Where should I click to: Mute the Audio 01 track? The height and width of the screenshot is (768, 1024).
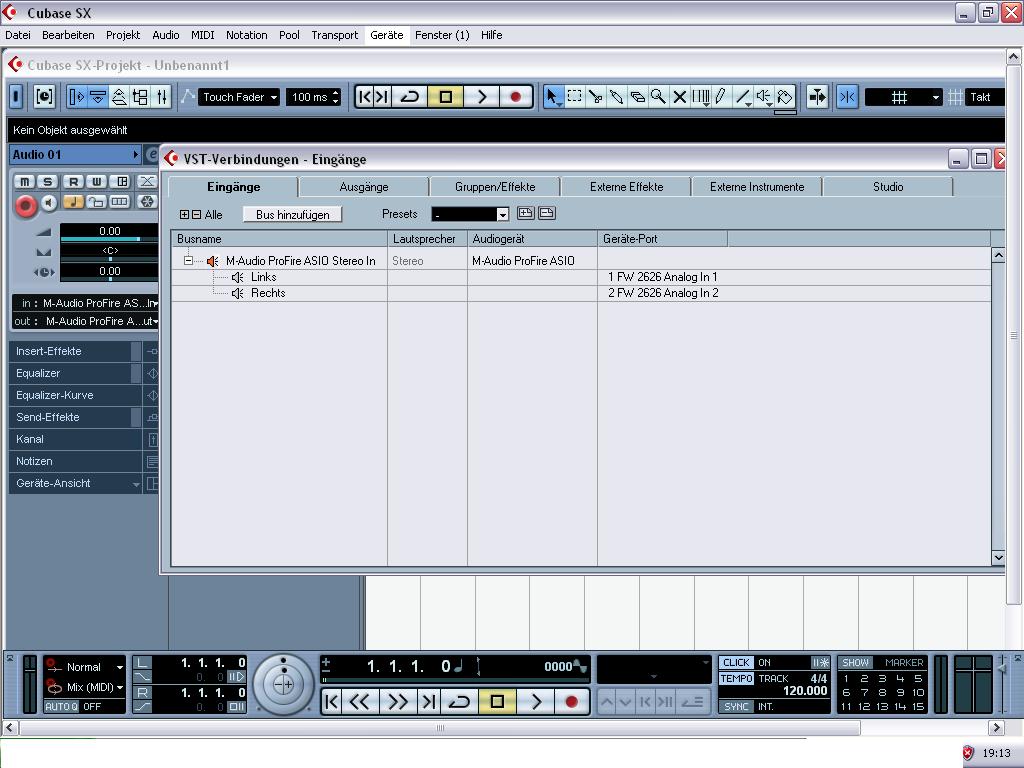(x=25, y=182)
